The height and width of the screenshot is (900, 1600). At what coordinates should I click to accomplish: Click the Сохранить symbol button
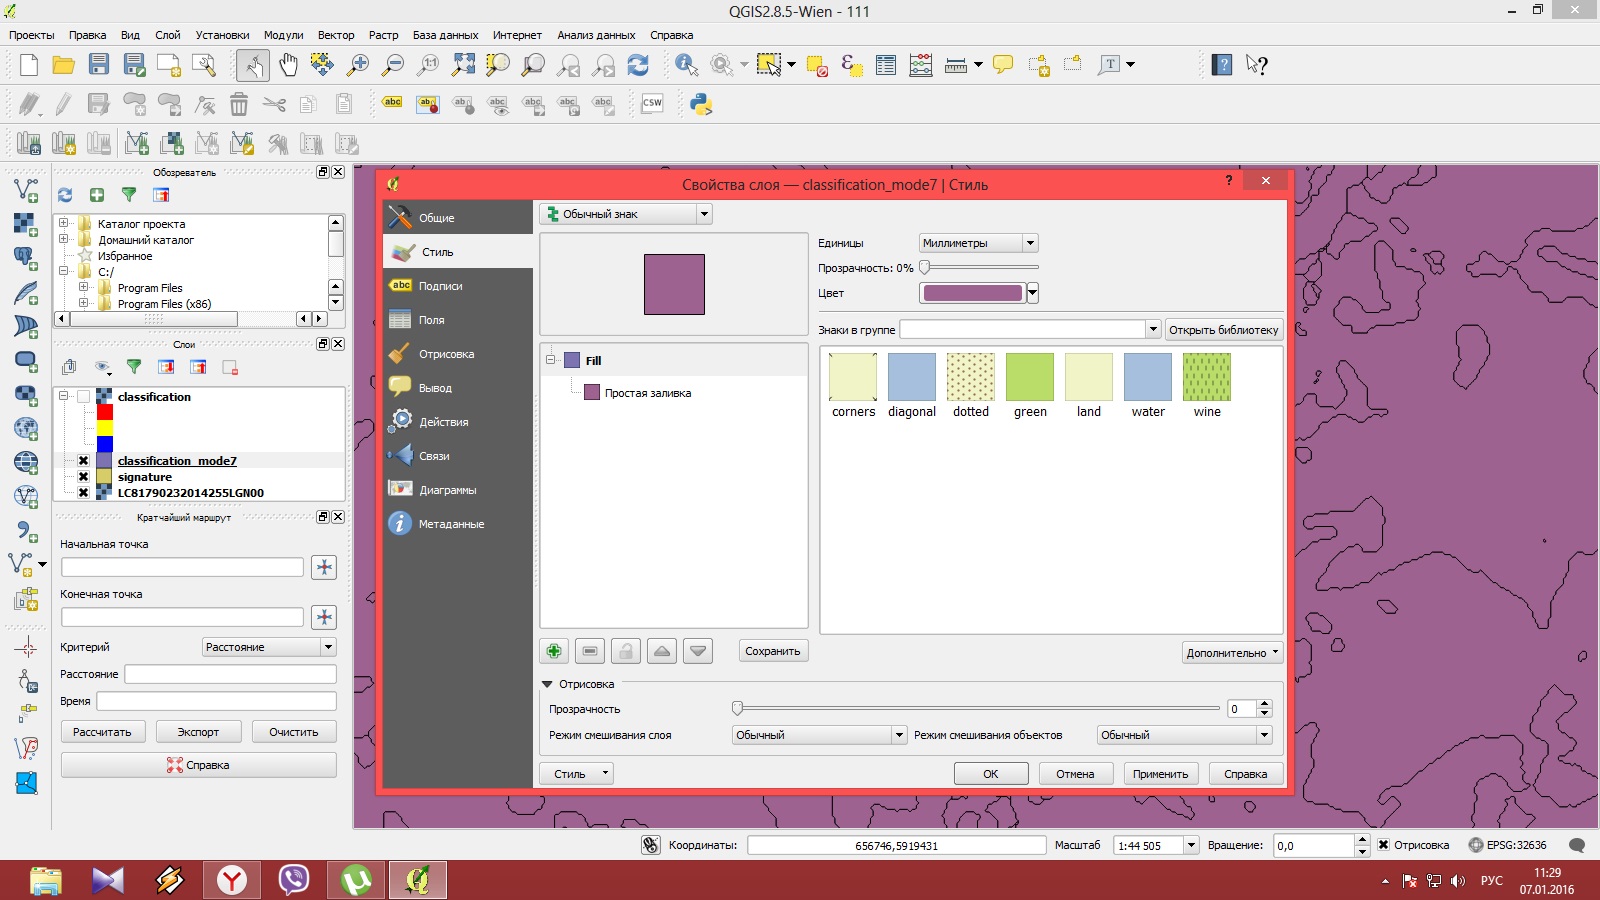773,651
